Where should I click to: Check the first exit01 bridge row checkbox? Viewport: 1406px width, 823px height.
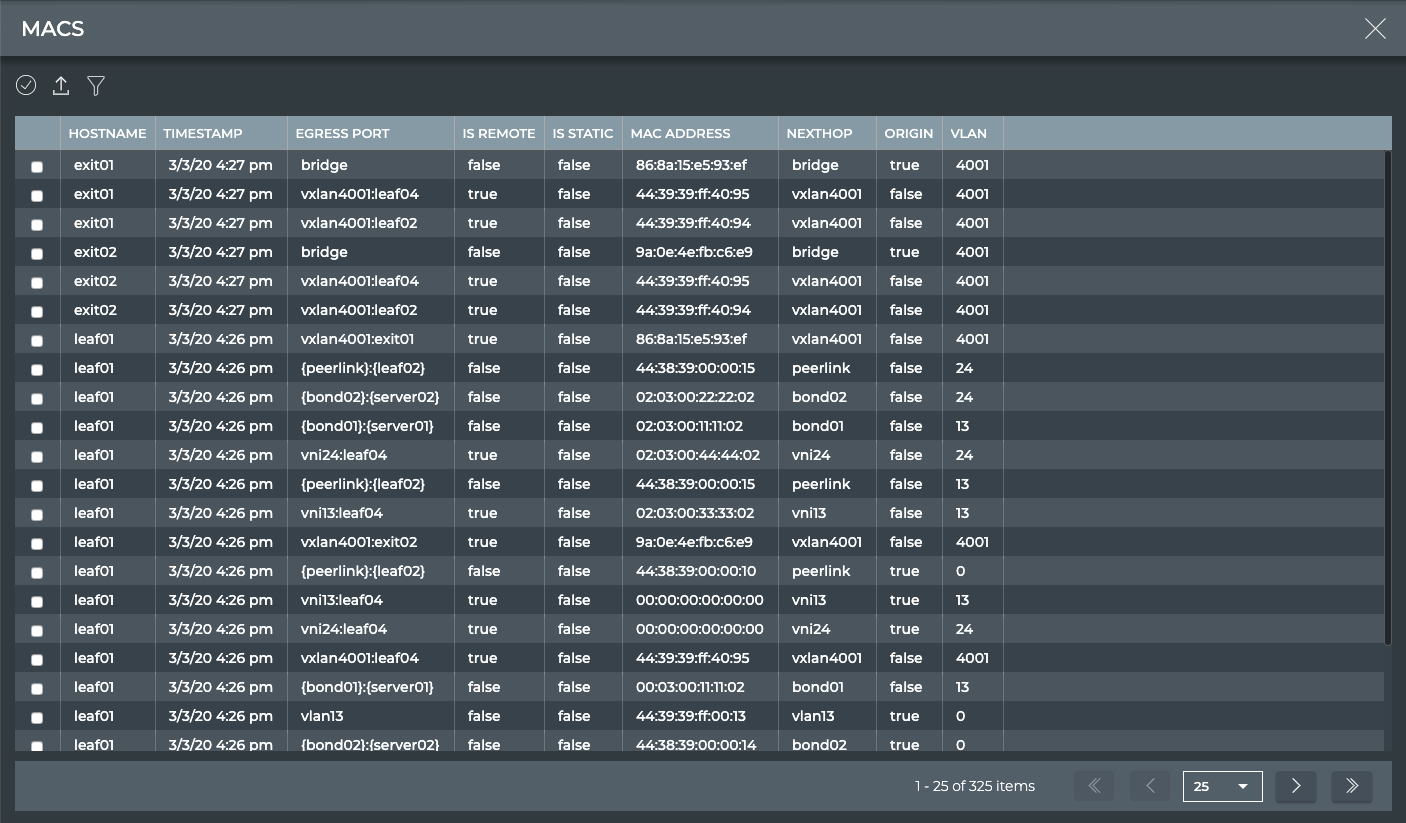pos(37,167)
